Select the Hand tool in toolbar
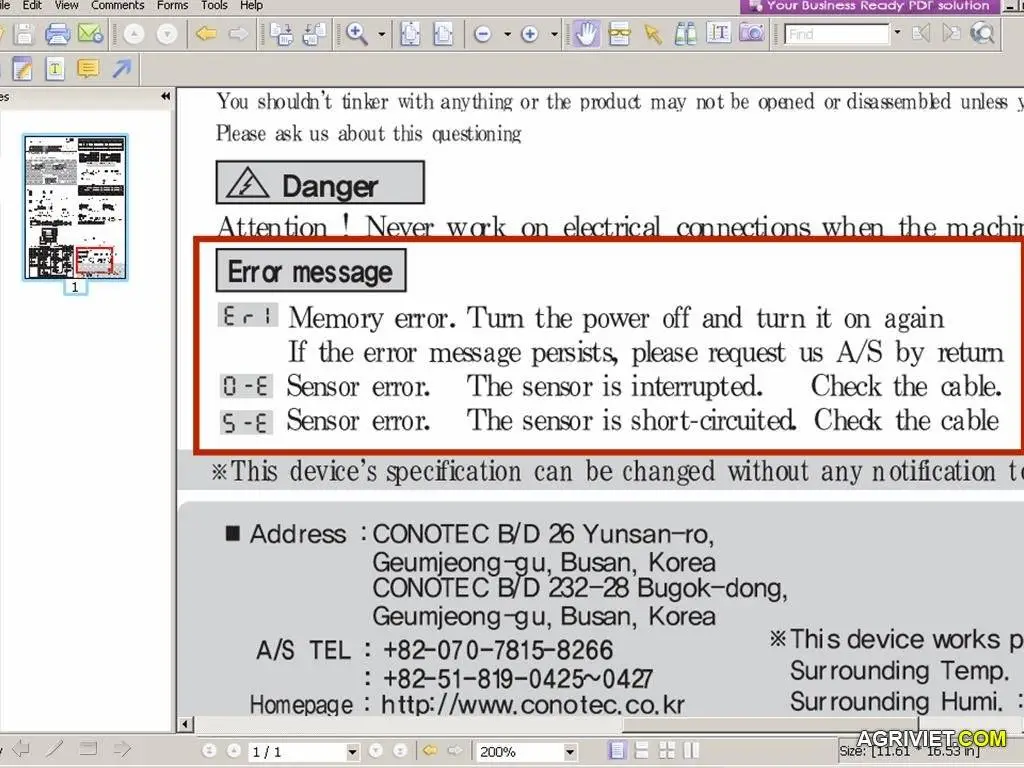This screenshot has width=1024, height=768. pos(586,34)
